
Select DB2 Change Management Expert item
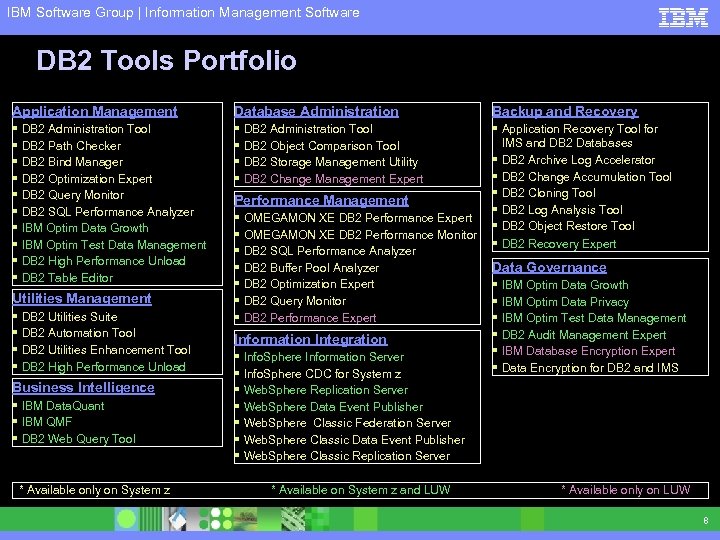coord(333,179)
